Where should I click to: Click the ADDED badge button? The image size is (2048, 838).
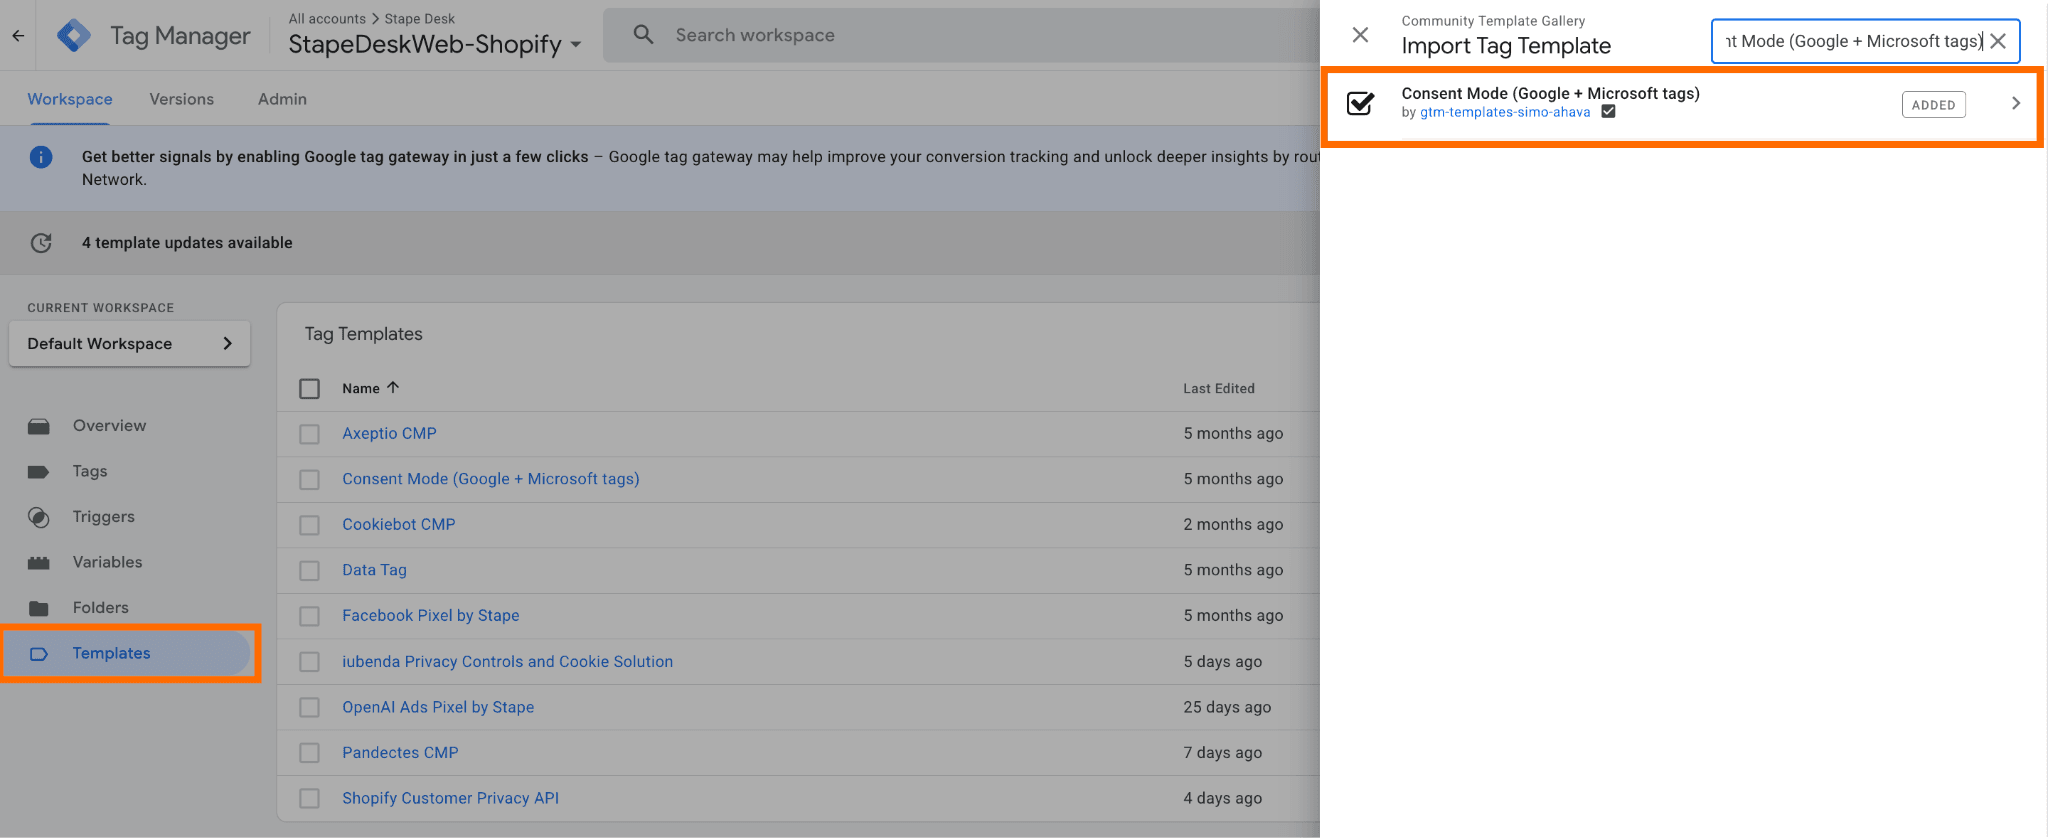pos(1933,105)
